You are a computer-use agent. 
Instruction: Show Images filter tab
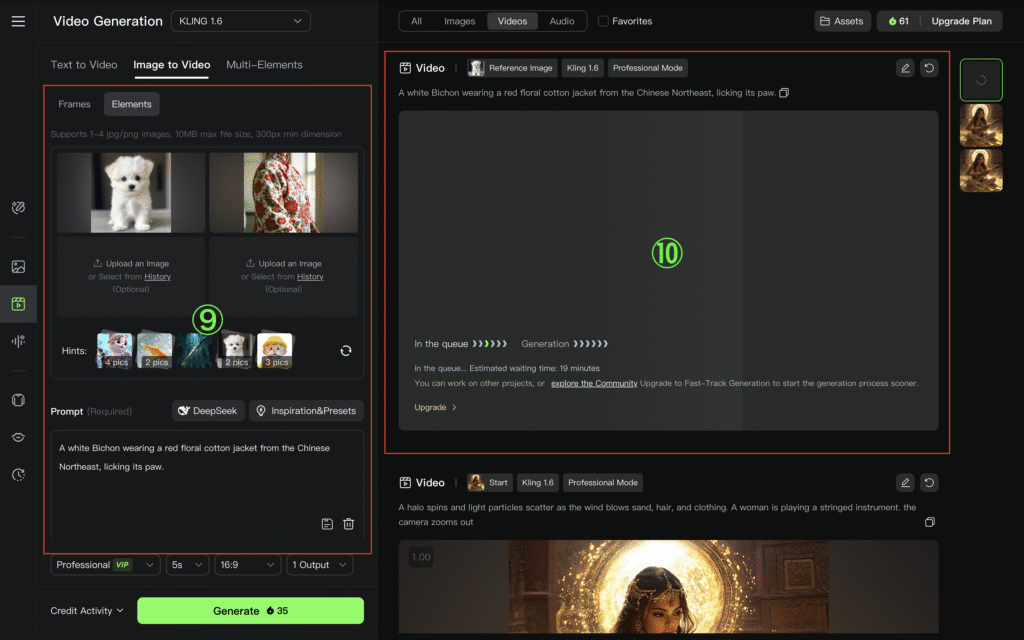pos(460,21)
